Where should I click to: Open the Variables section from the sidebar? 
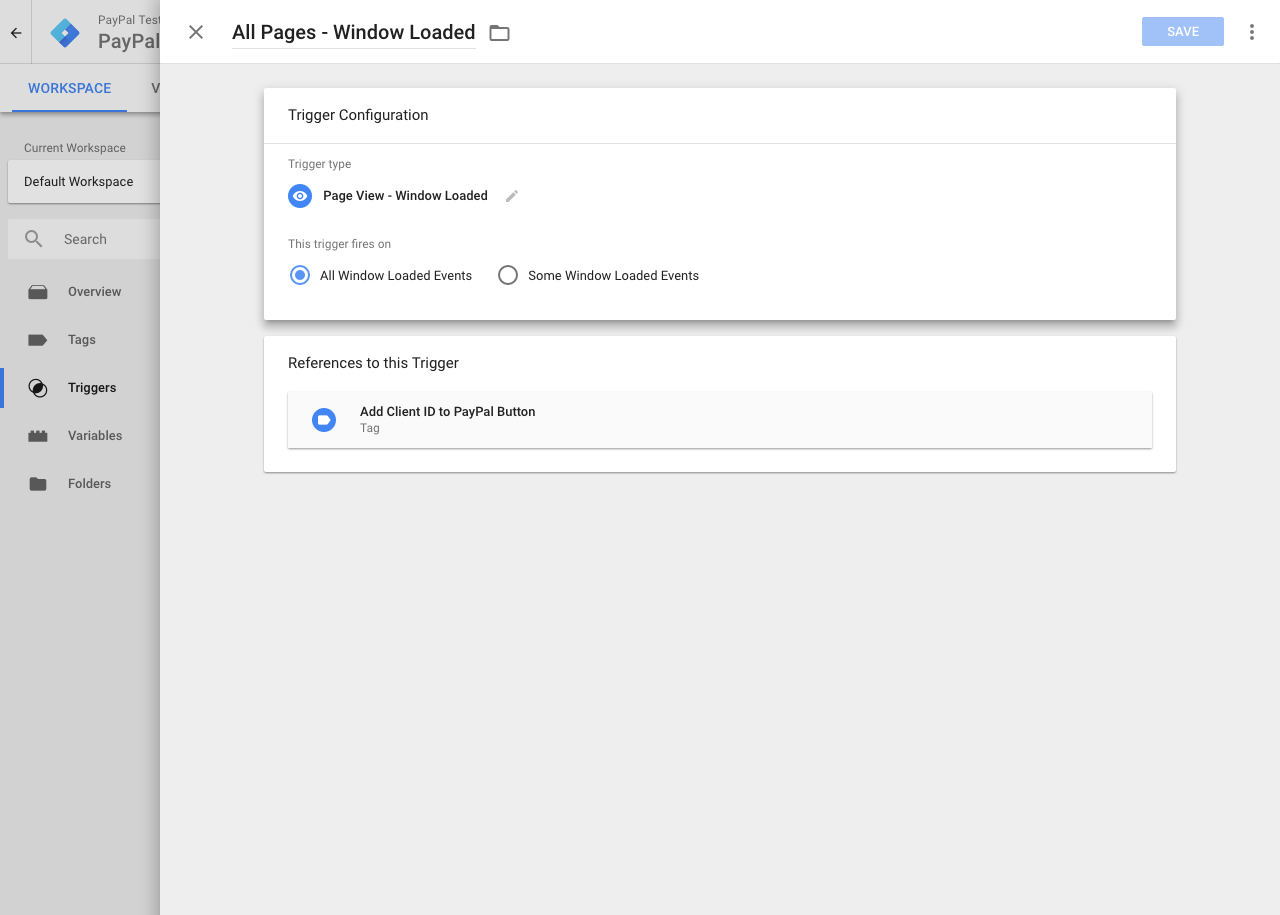38,435
